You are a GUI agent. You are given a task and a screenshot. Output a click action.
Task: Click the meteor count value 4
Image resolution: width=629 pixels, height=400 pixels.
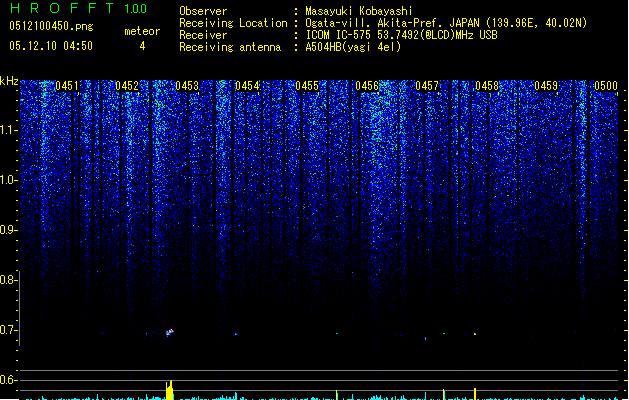point(142,46)
